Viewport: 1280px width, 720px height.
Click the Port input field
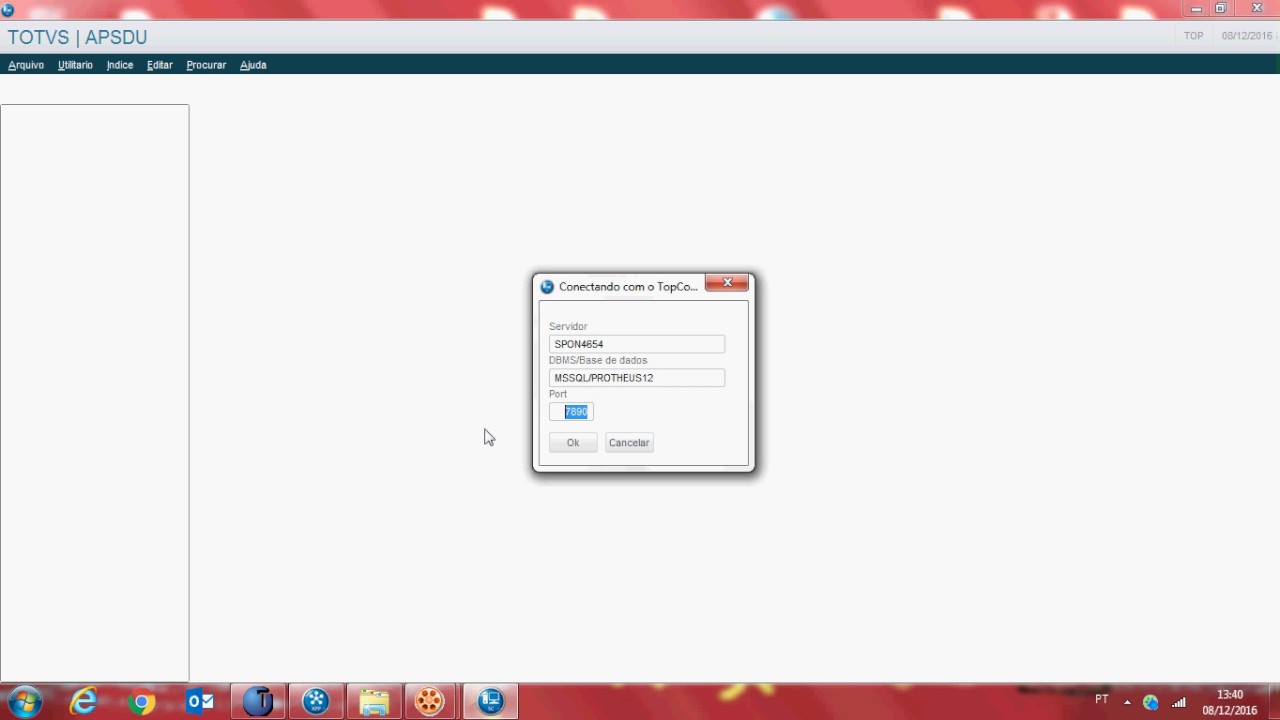point(571,412)
